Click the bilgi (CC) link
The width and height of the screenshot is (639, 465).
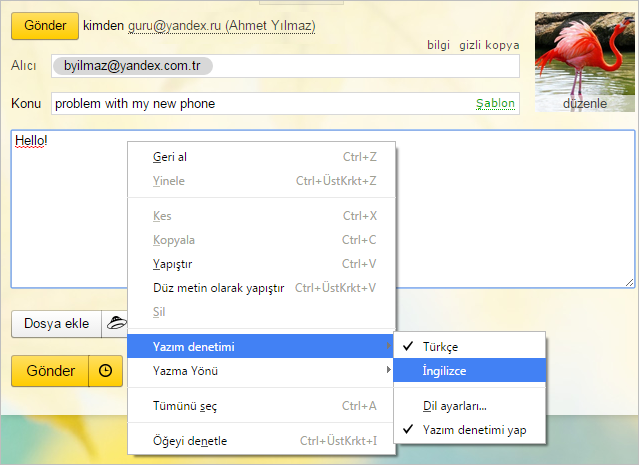pyautogui.click(x=438, y=45)
